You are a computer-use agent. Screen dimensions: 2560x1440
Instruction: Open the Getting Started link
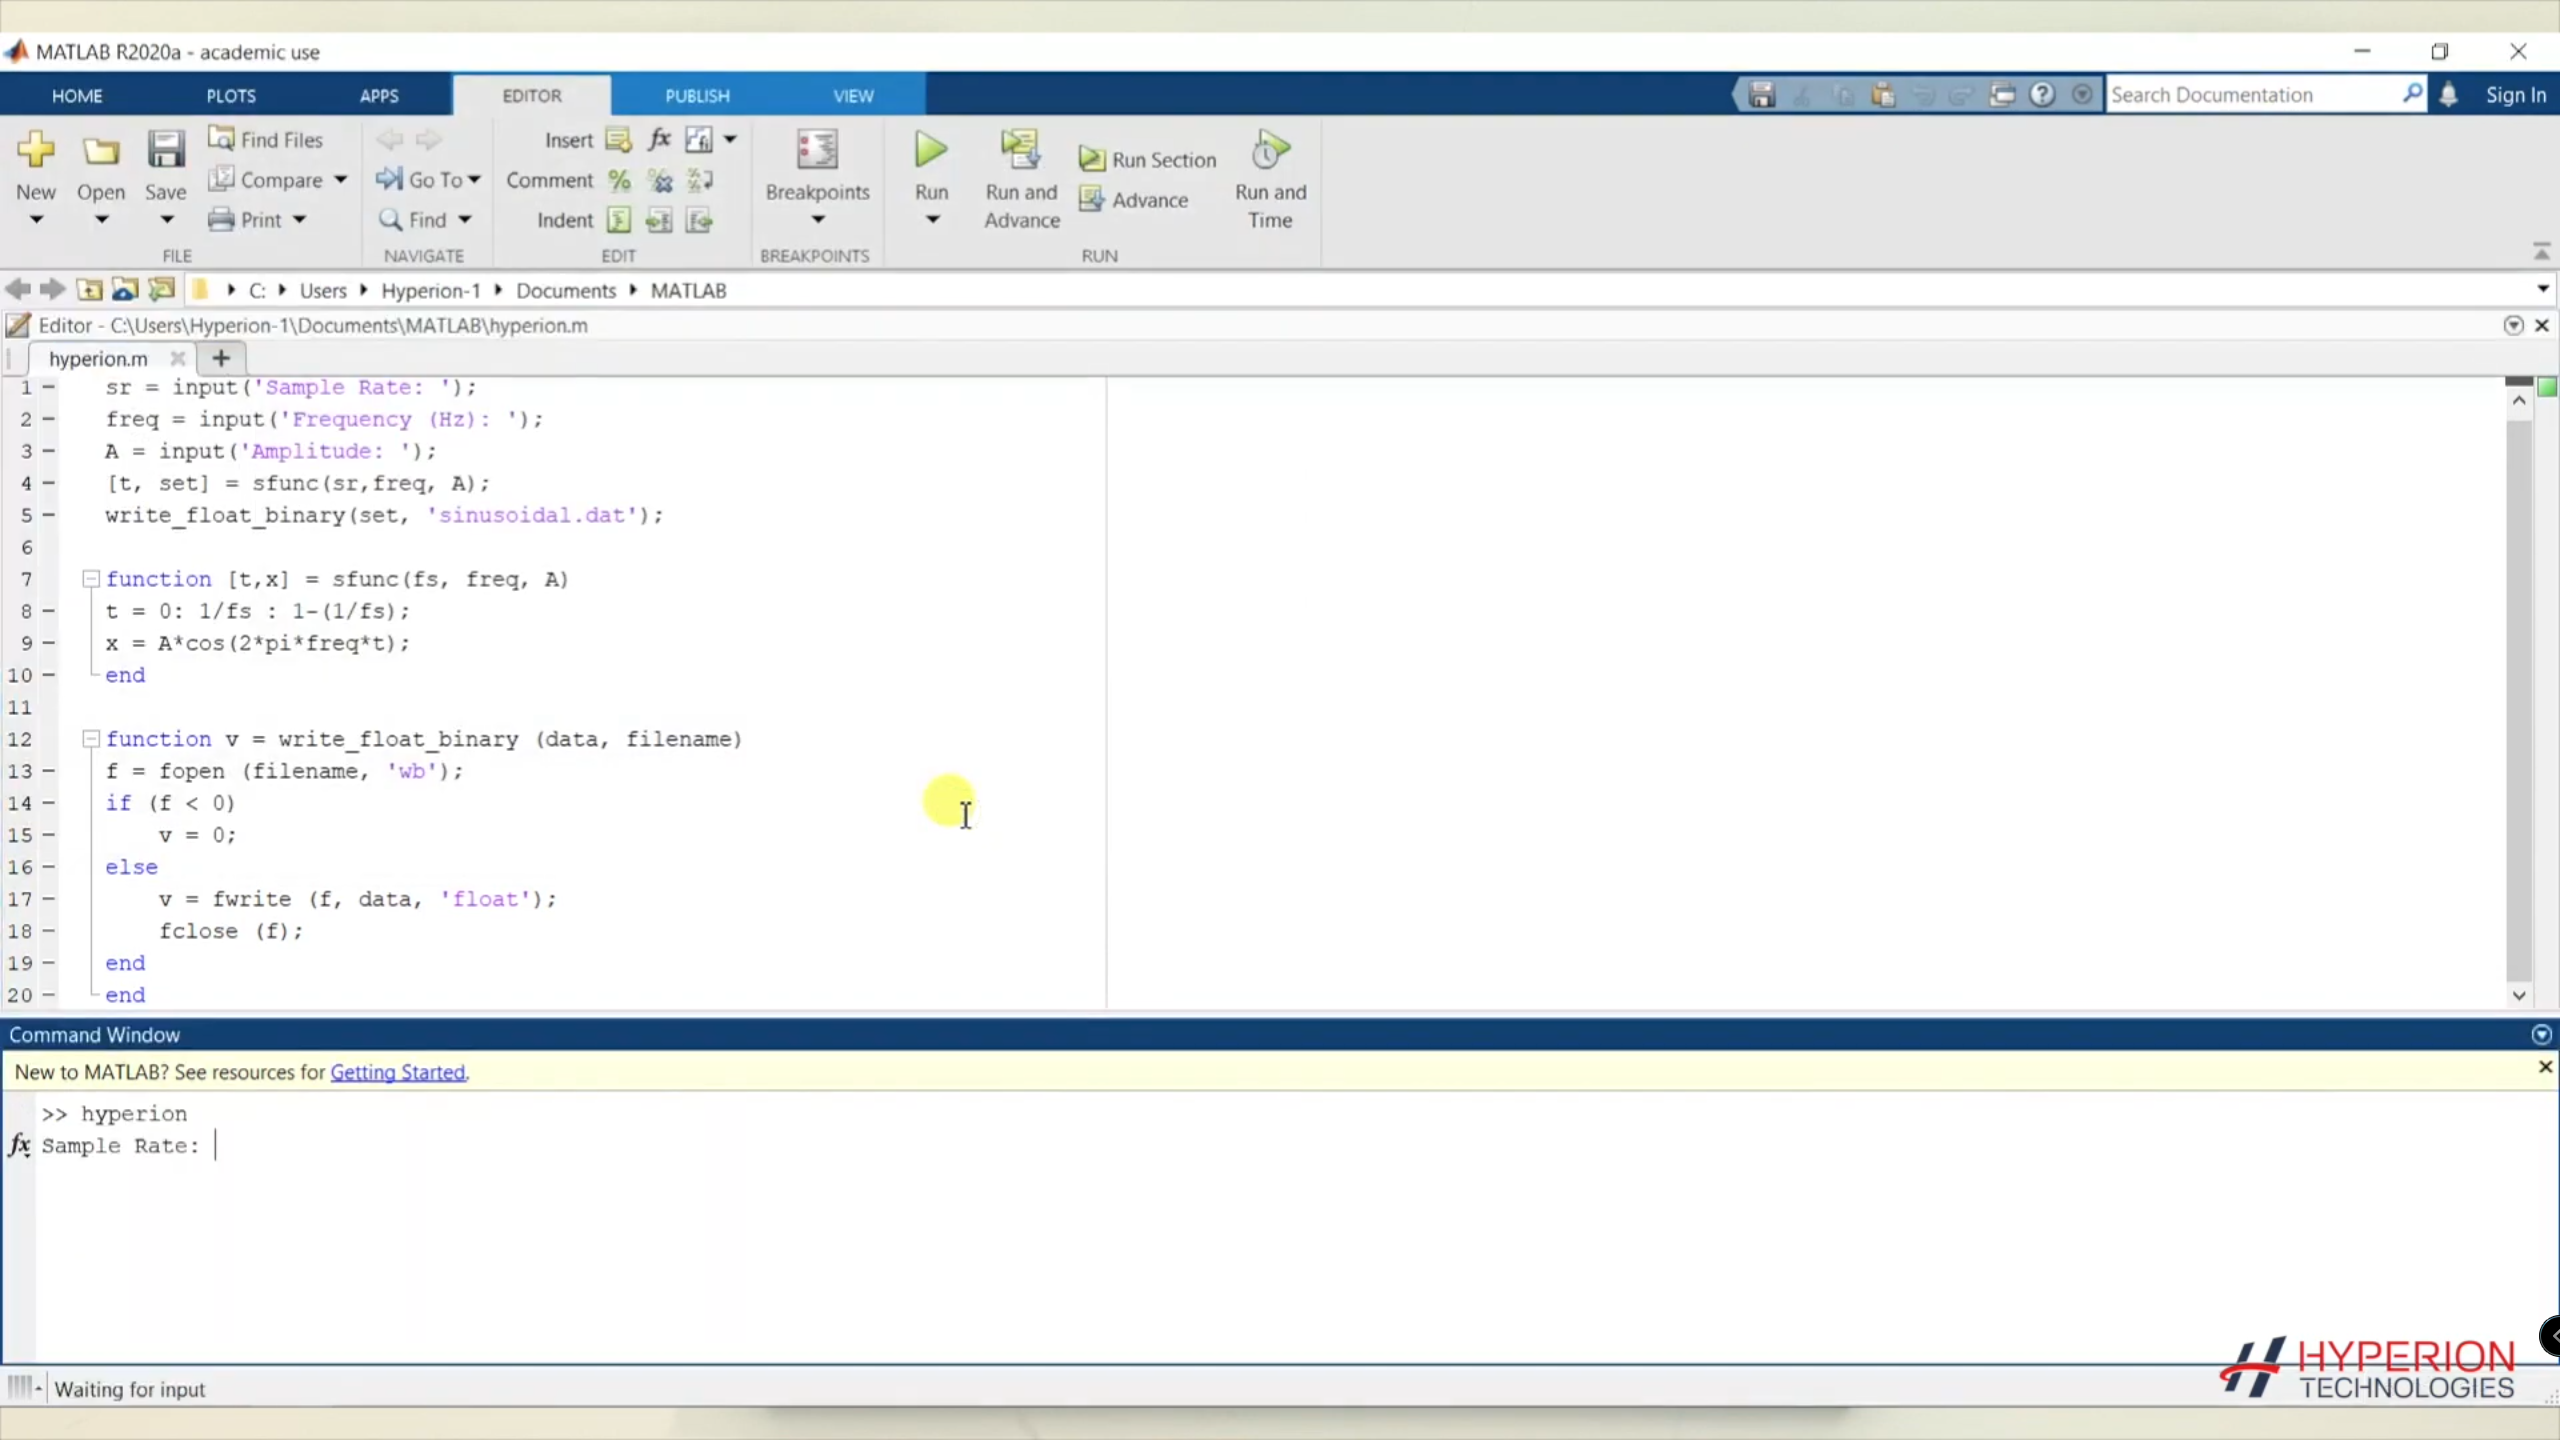tap(398, 1072)
